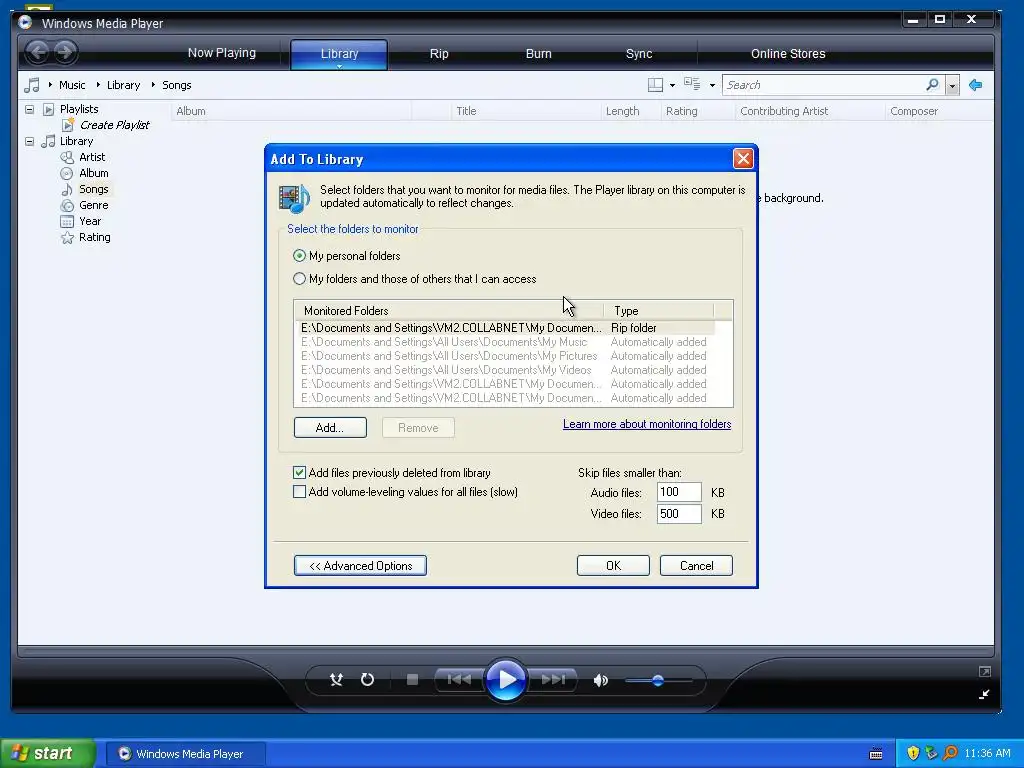This screenshot has height=768, width=1024.
Task: Toggle Add files previously deleted from library
Action: (299, 472)
